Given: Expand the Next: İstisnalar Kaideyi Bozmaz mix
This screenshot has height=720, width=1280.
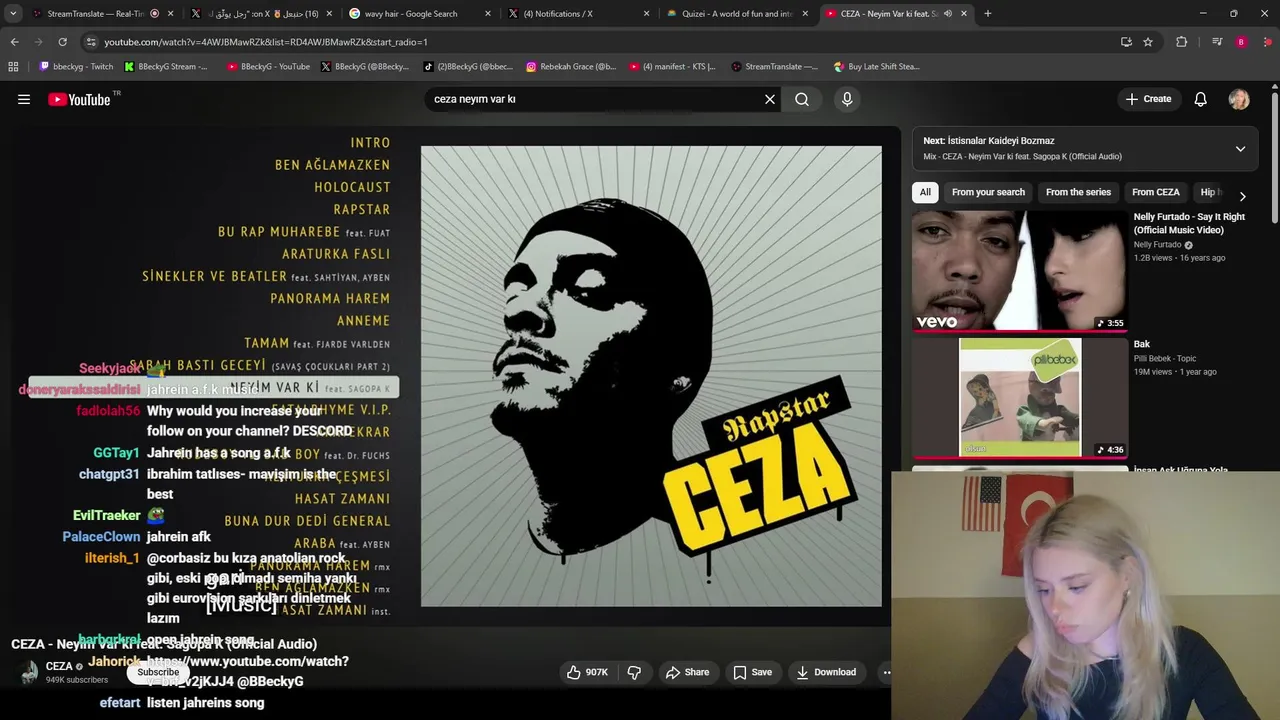Looking at the screenshot, I should tap(1240, 148).
